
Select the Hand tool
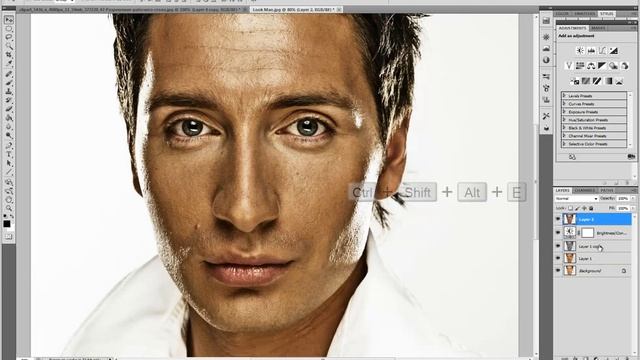click(9, 200)
